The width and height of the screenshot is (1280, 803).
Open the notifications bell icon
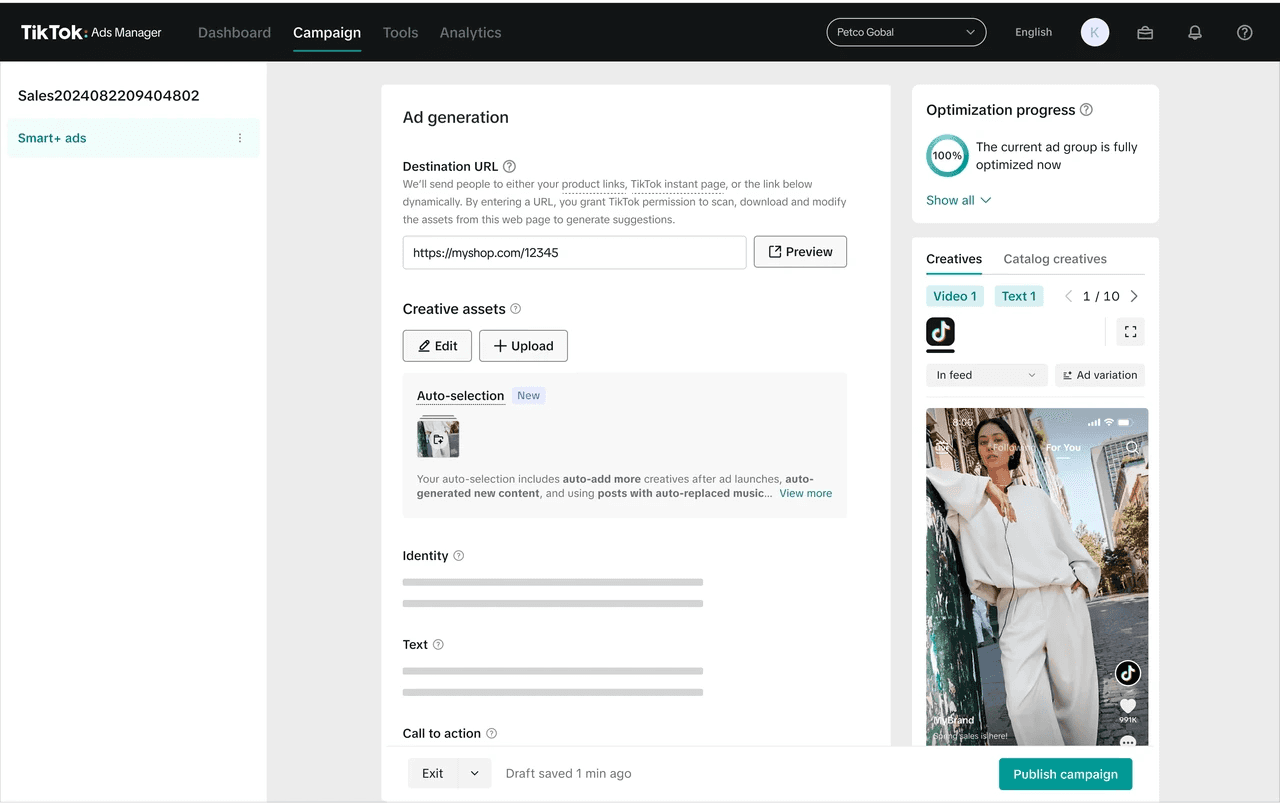click(1195, 32)
